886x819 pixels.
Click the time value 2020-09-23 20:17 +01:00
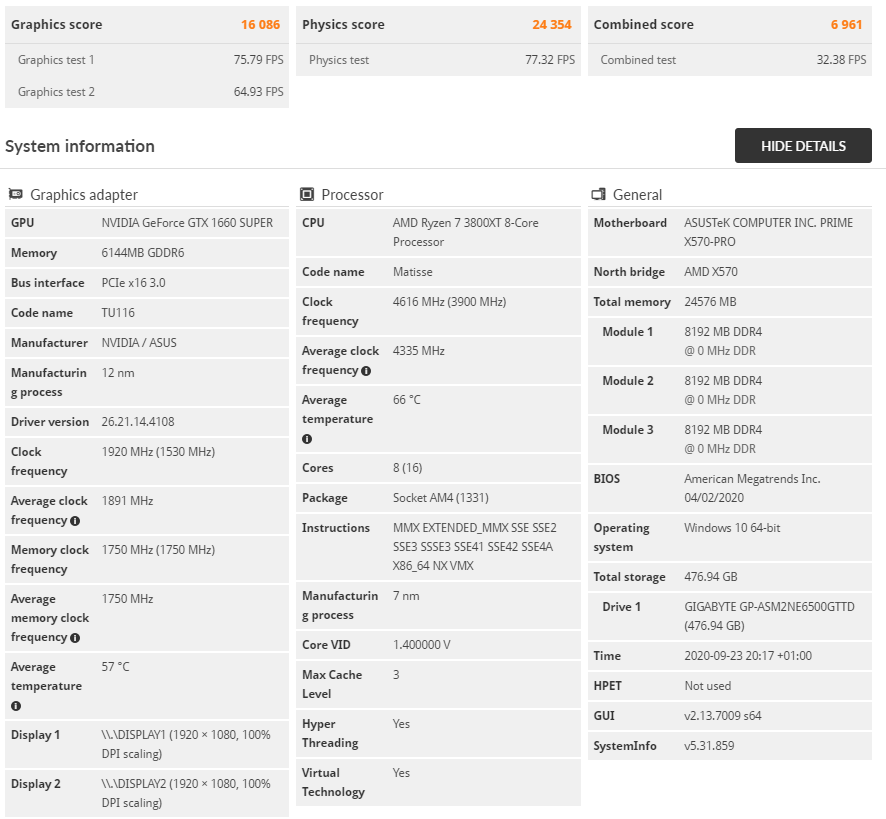pyautogui.click(x=748, y=656)
